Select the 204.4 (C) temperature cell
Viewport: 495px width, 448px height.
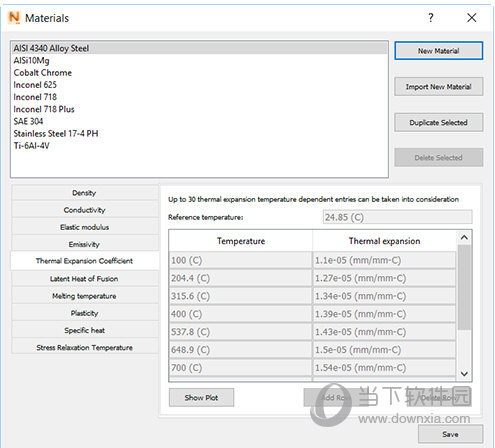pyautogui.click(x=240, y=278)
